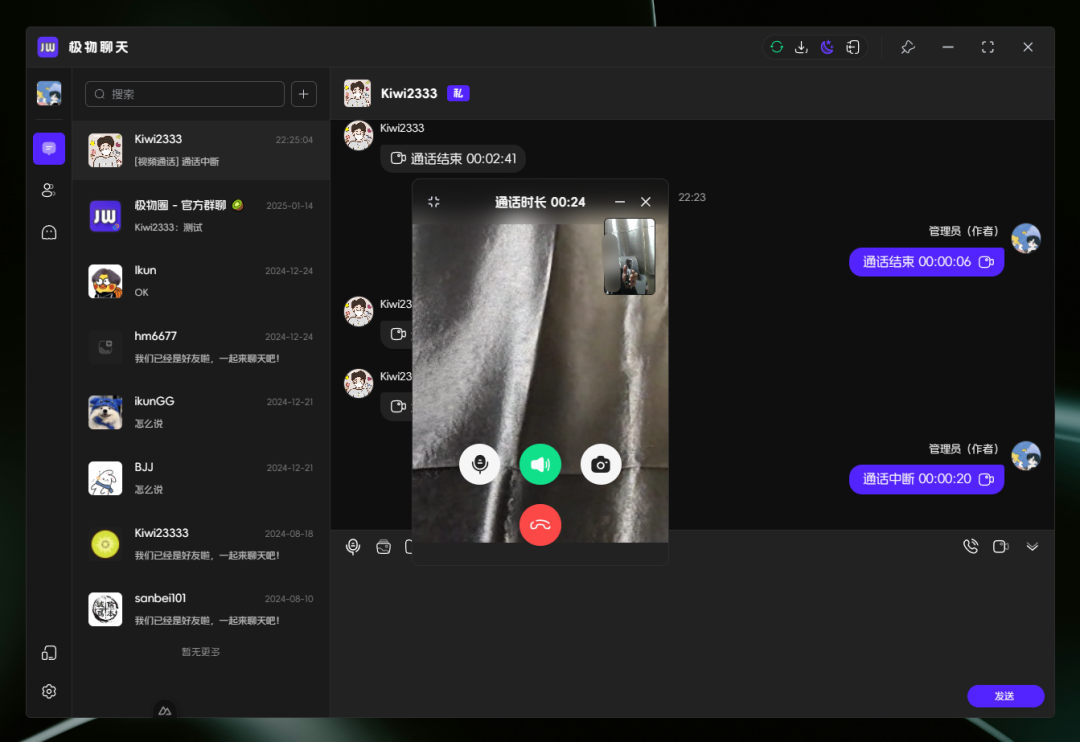The width and height of the screenshot is (1080, 742).
Task: Expand the chevron at the chat toolbar's right
Action: (1033, 546)
